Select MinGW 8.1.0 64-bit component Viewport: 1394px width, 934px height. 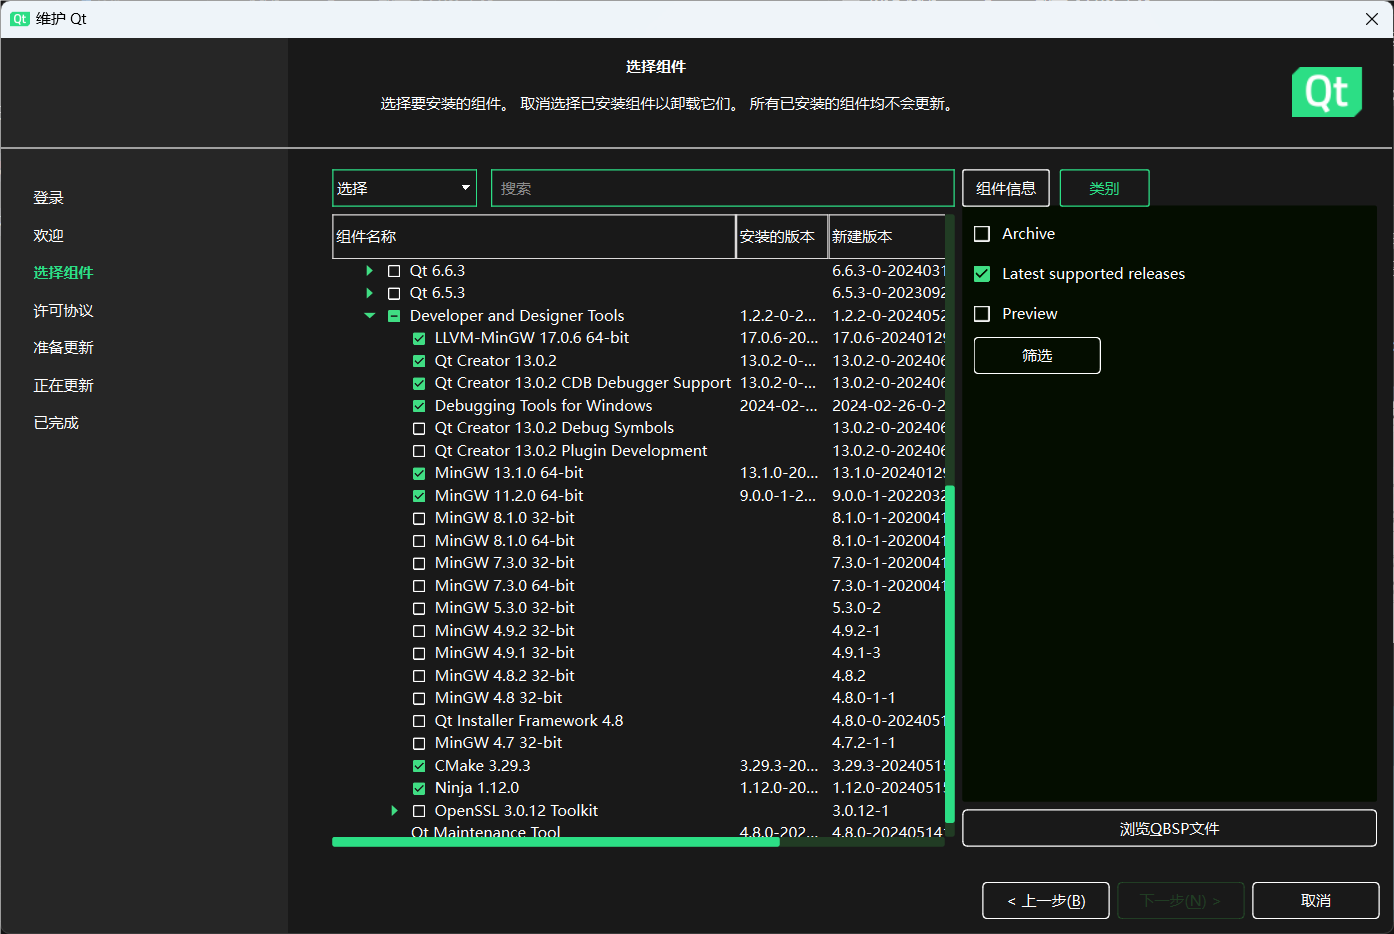click(419, 540)
